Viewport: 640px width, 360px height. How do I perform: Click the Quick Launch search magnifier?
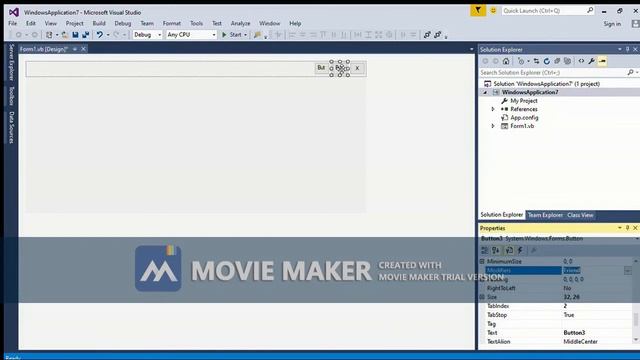(590, 10)
